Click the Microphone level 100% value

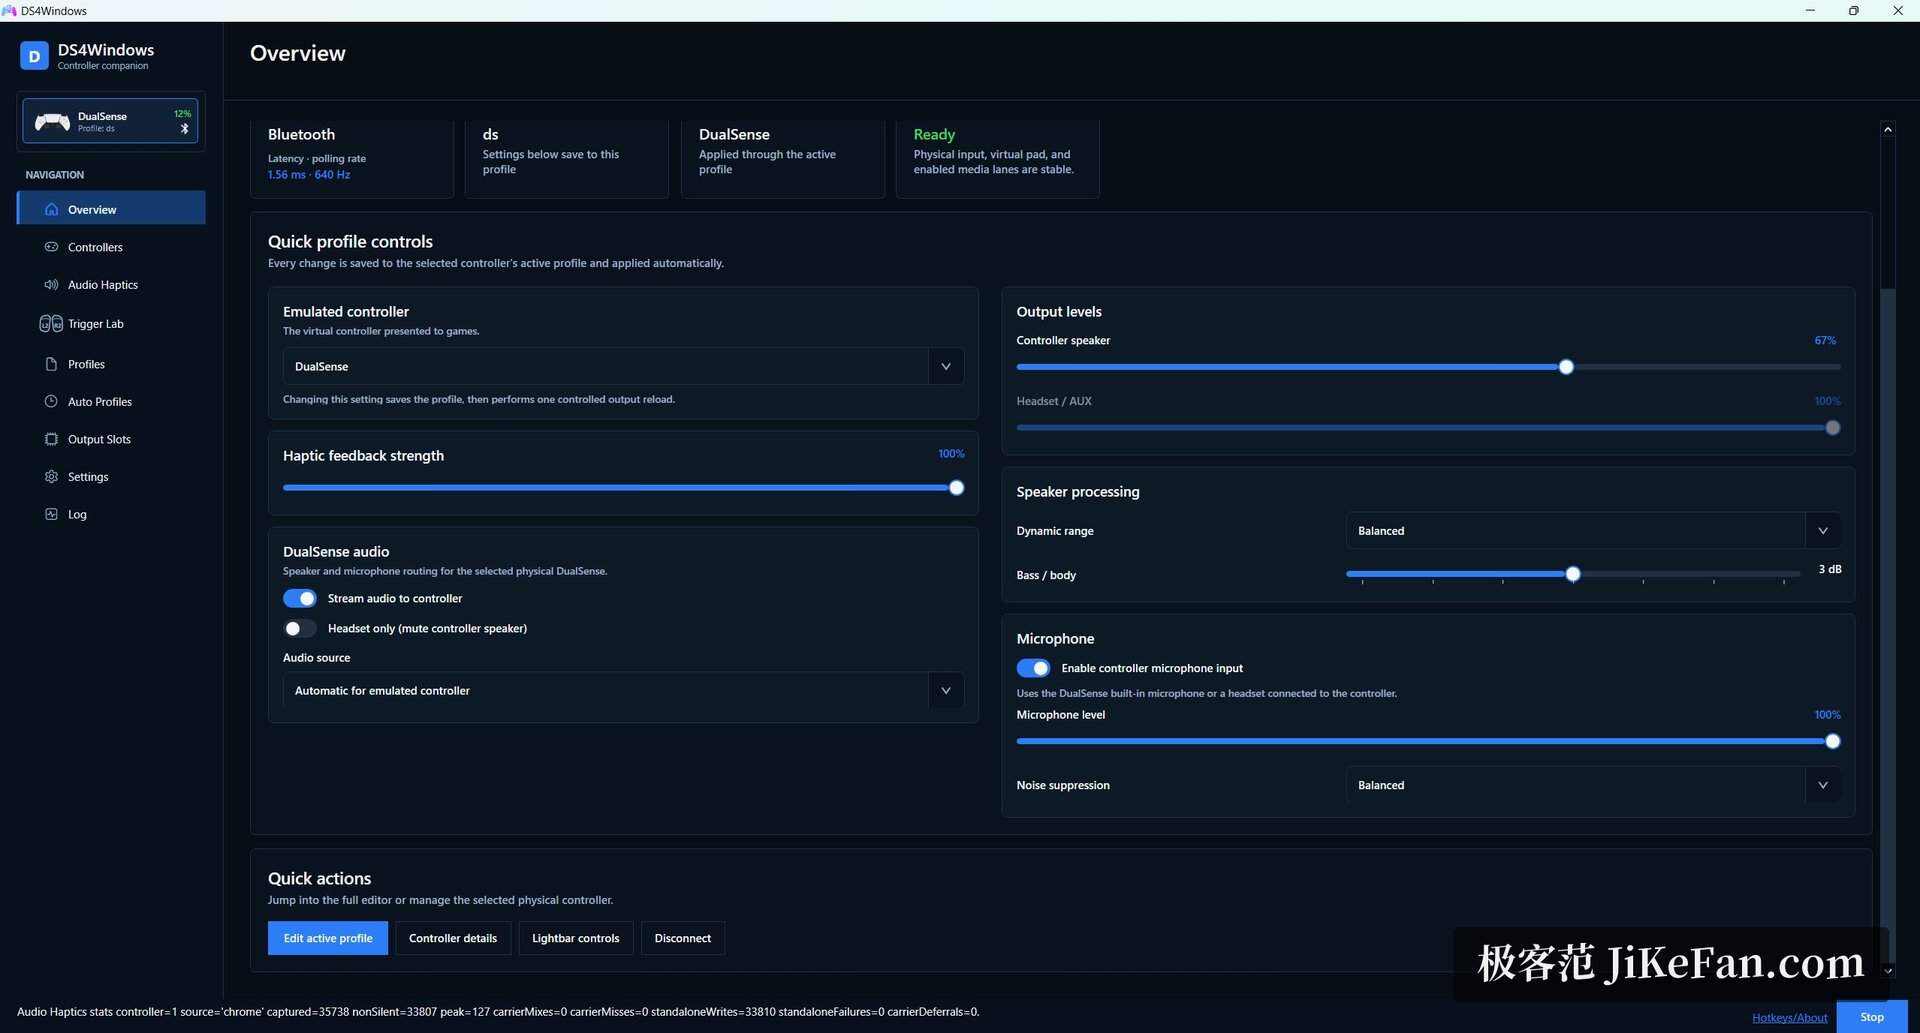pyautogui.click(x=1827, y=715)
